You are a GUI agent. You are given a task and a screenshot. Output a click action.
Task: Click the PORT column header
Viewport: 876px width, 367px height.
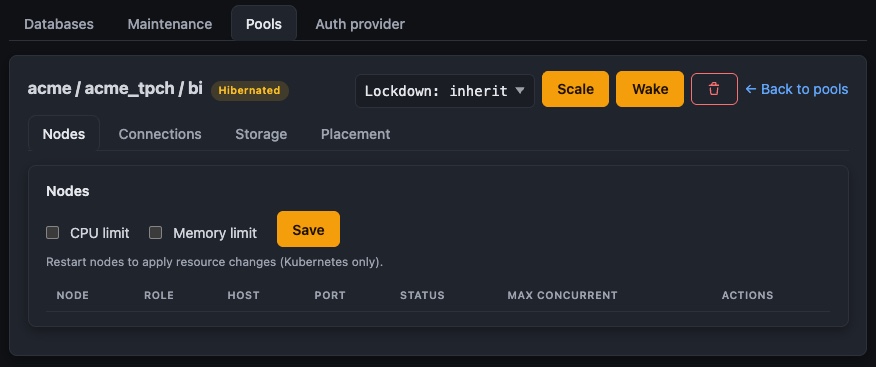click(330, 295)
